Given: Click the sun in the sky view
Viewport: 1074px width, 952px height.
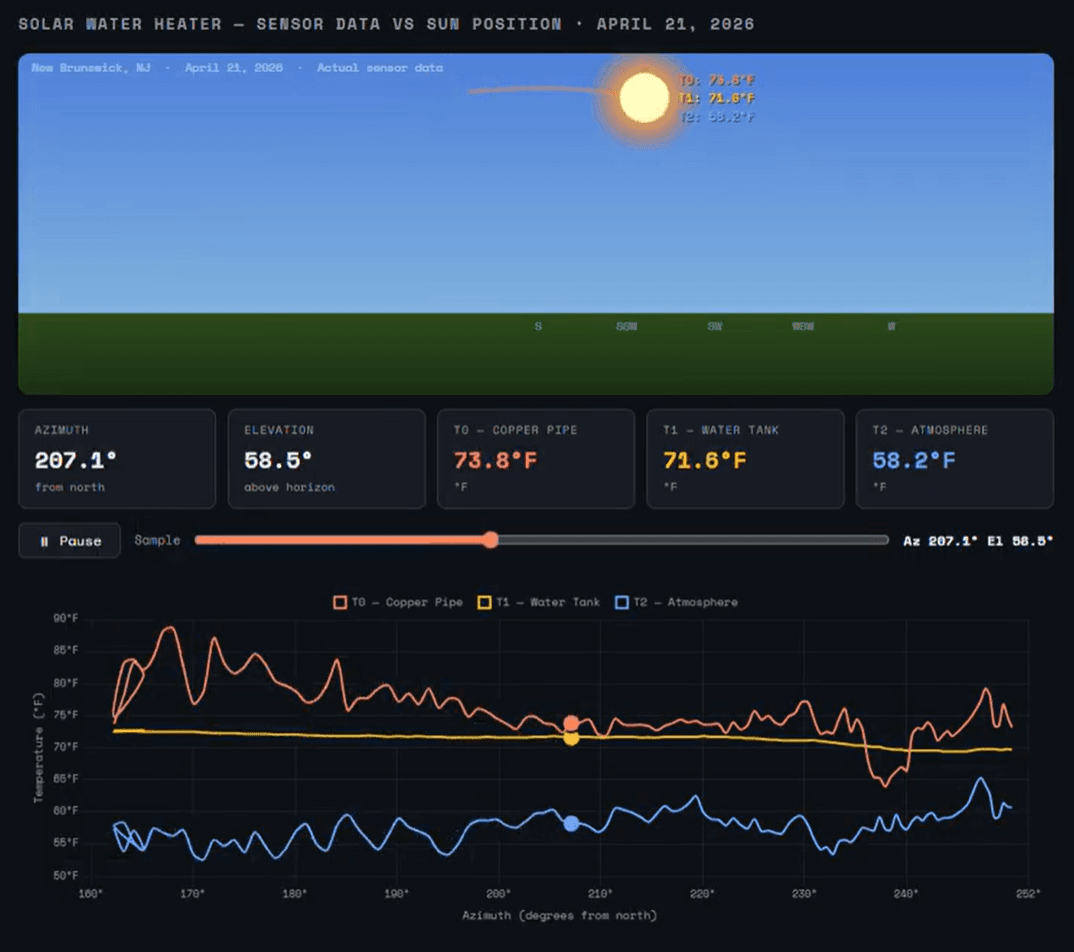Looking at the screenshot, I should pos(644,97).
